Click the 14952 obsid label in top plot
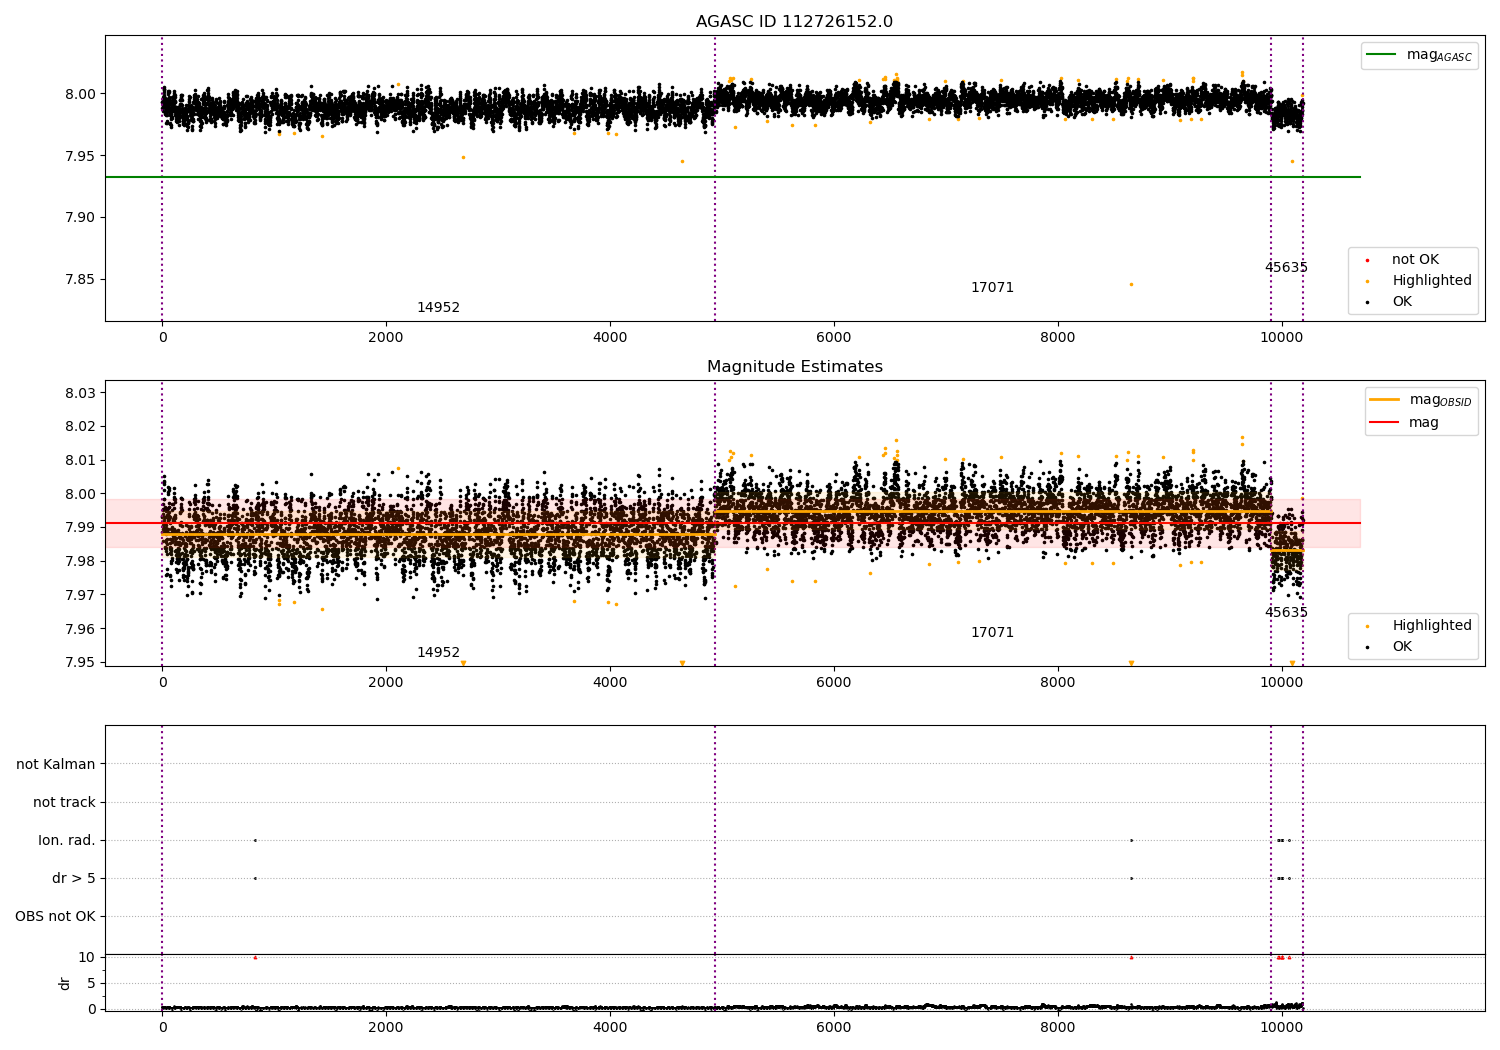Viewport: 1500px width, 1050px height. click(x=438, y=307)
